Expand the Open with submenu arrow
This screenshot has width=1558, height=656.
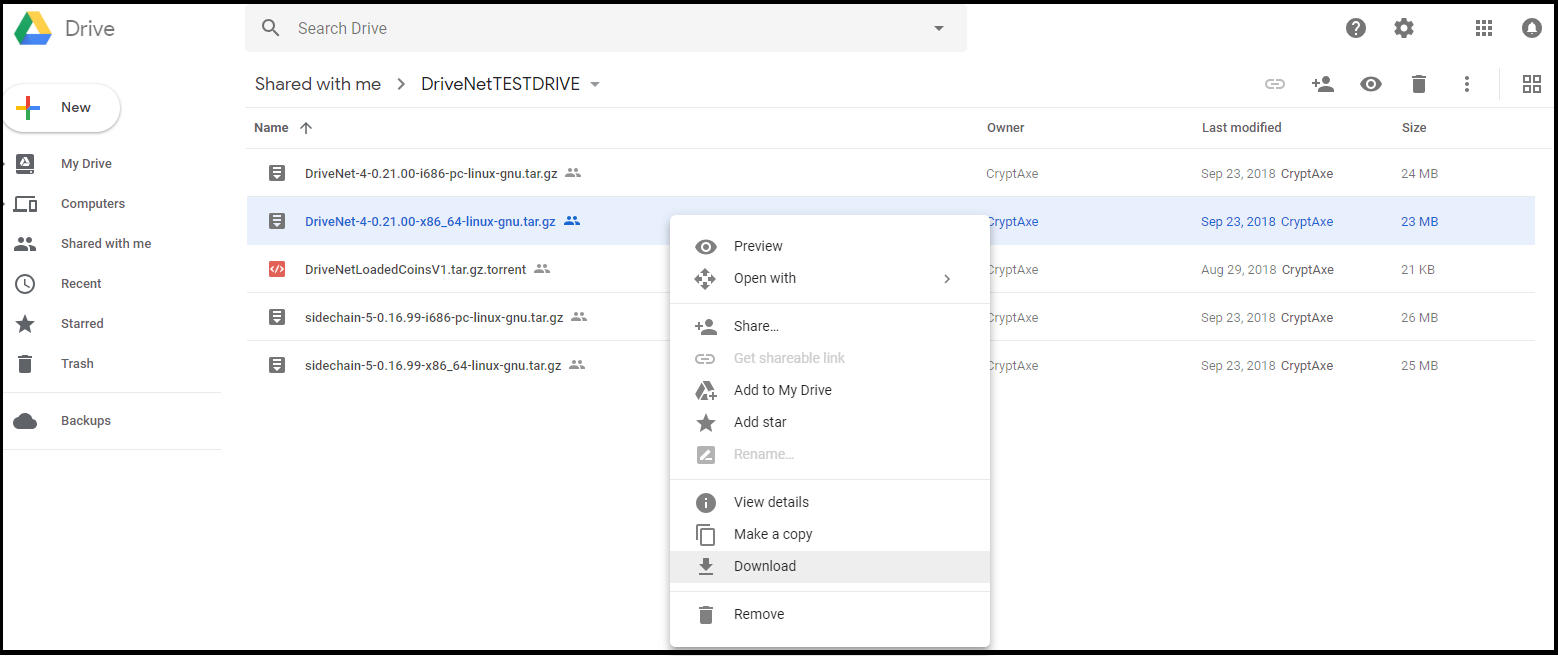click(947, 278)
